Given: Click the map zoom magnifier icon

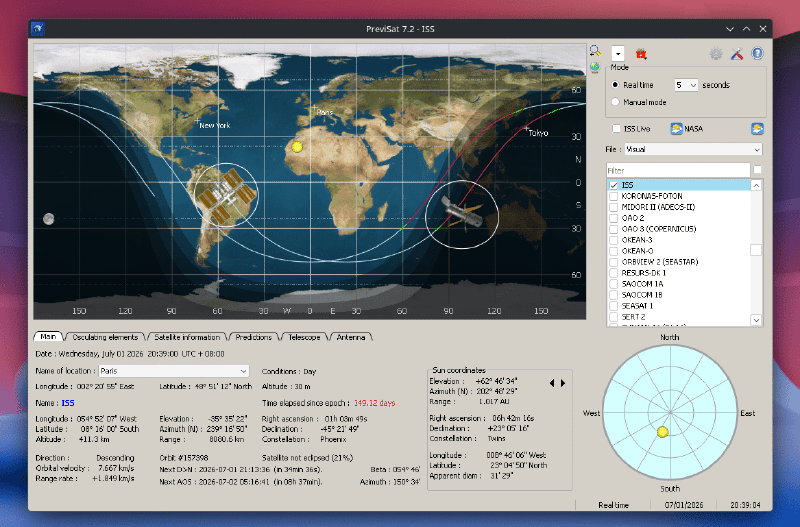Looking at the screenshot, I should pos(595,51).
